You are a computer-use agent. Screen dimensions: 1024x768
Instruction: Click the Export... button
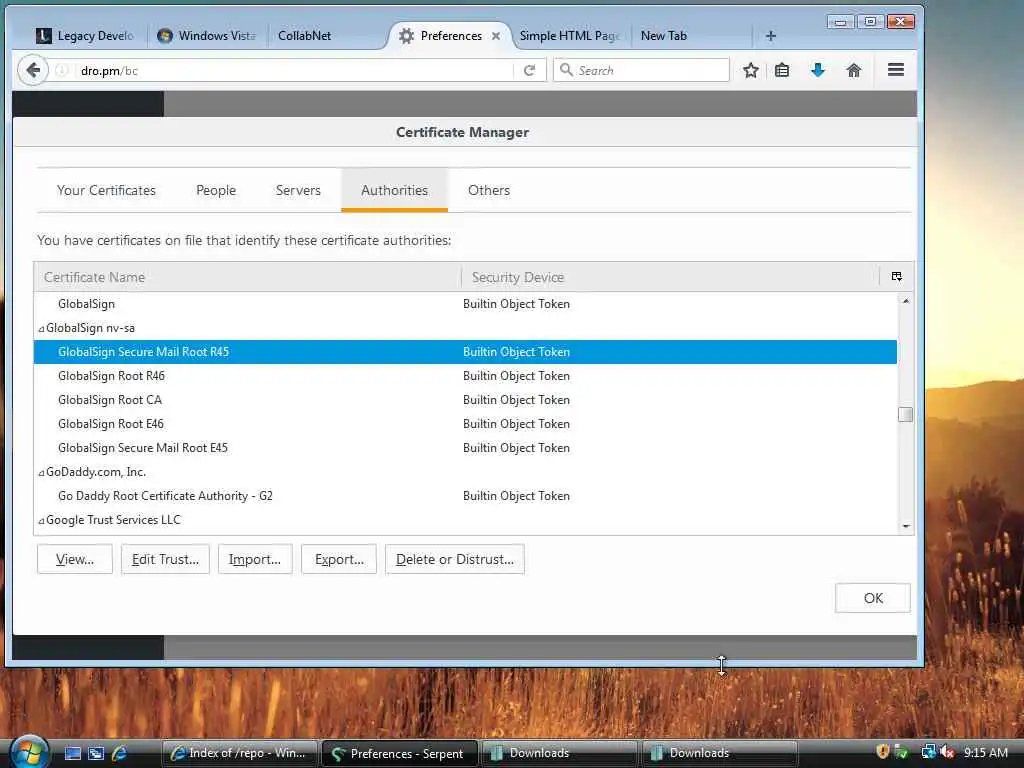(x=339, y=559)
